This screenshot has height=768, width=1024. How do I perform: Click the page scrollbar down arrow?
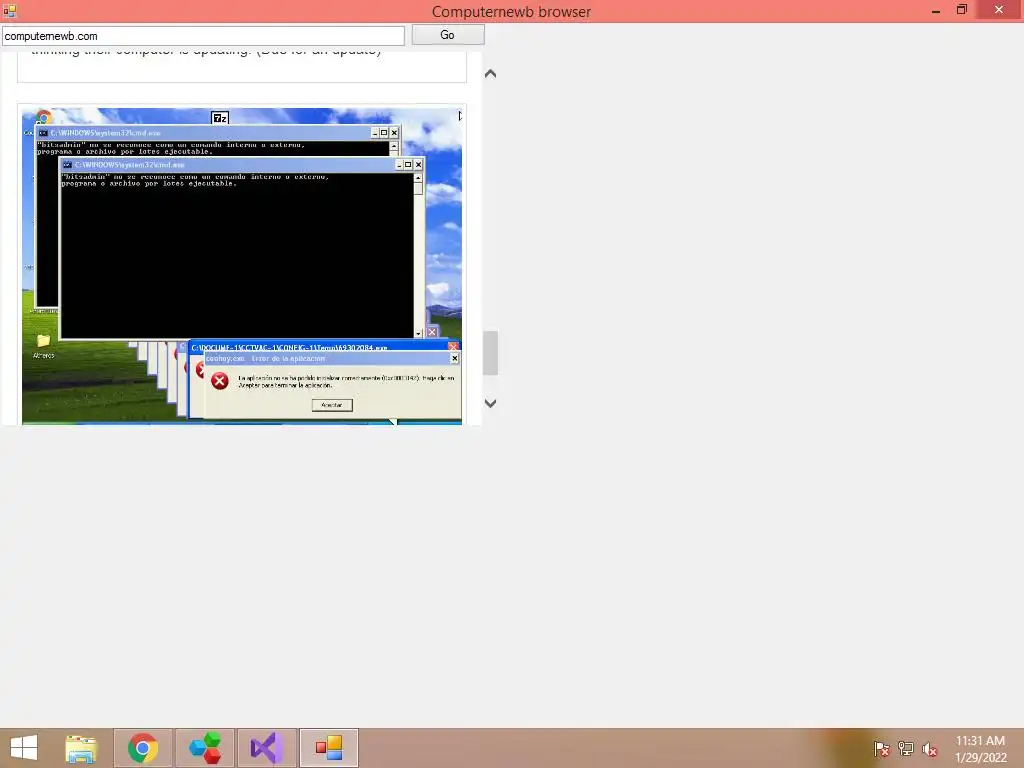490,403
